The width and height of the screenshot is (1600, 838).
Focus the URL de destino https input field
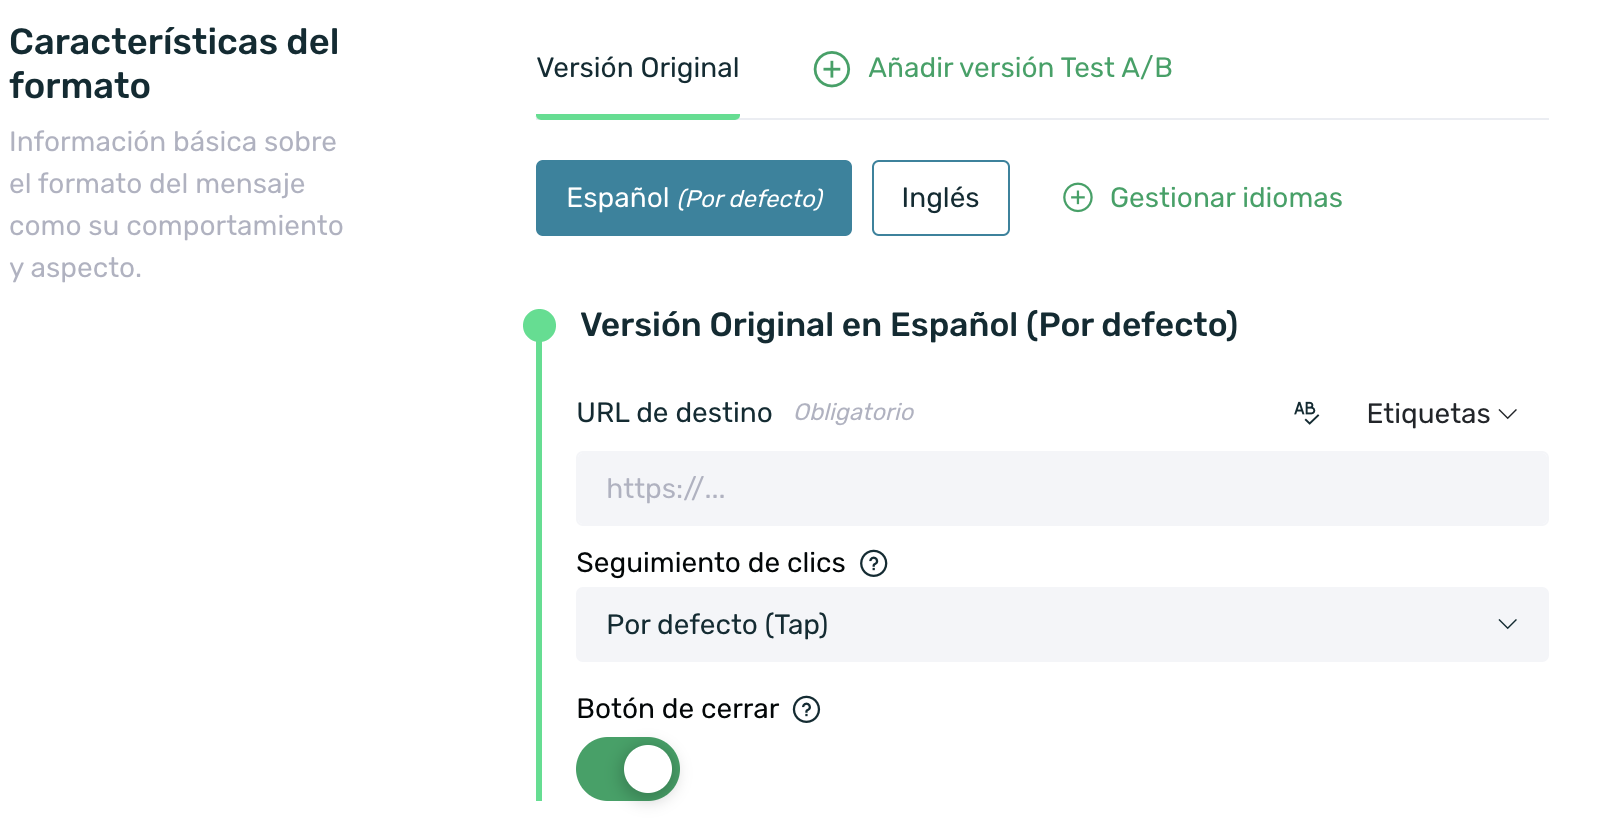click(1062, 488)
